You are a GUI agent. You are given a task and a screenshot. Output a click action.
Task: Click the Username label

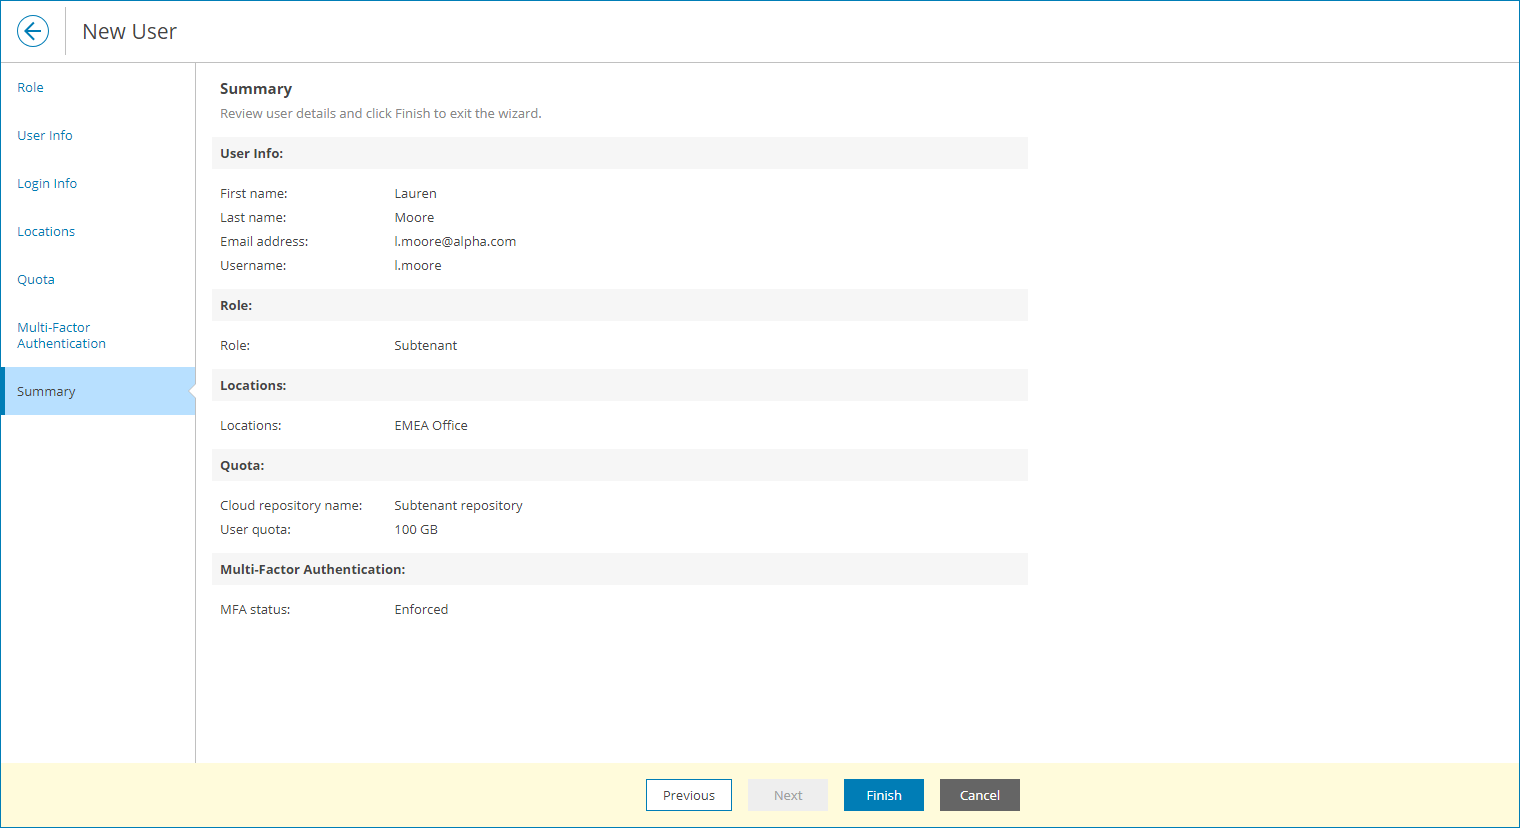253,265
